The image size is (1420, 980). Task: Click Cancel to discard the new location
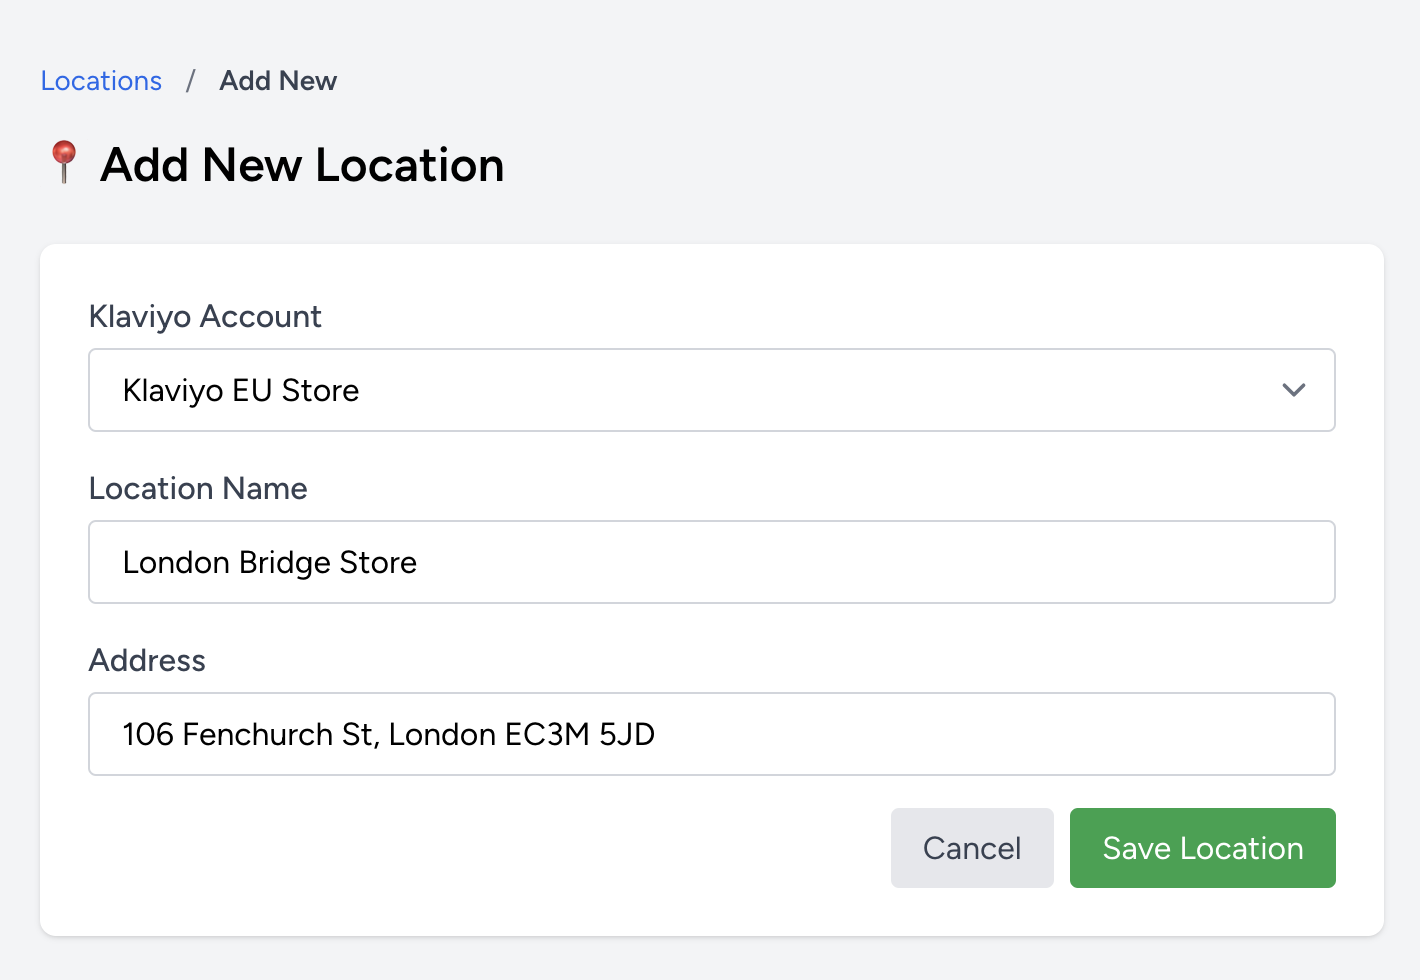point(971,847)
